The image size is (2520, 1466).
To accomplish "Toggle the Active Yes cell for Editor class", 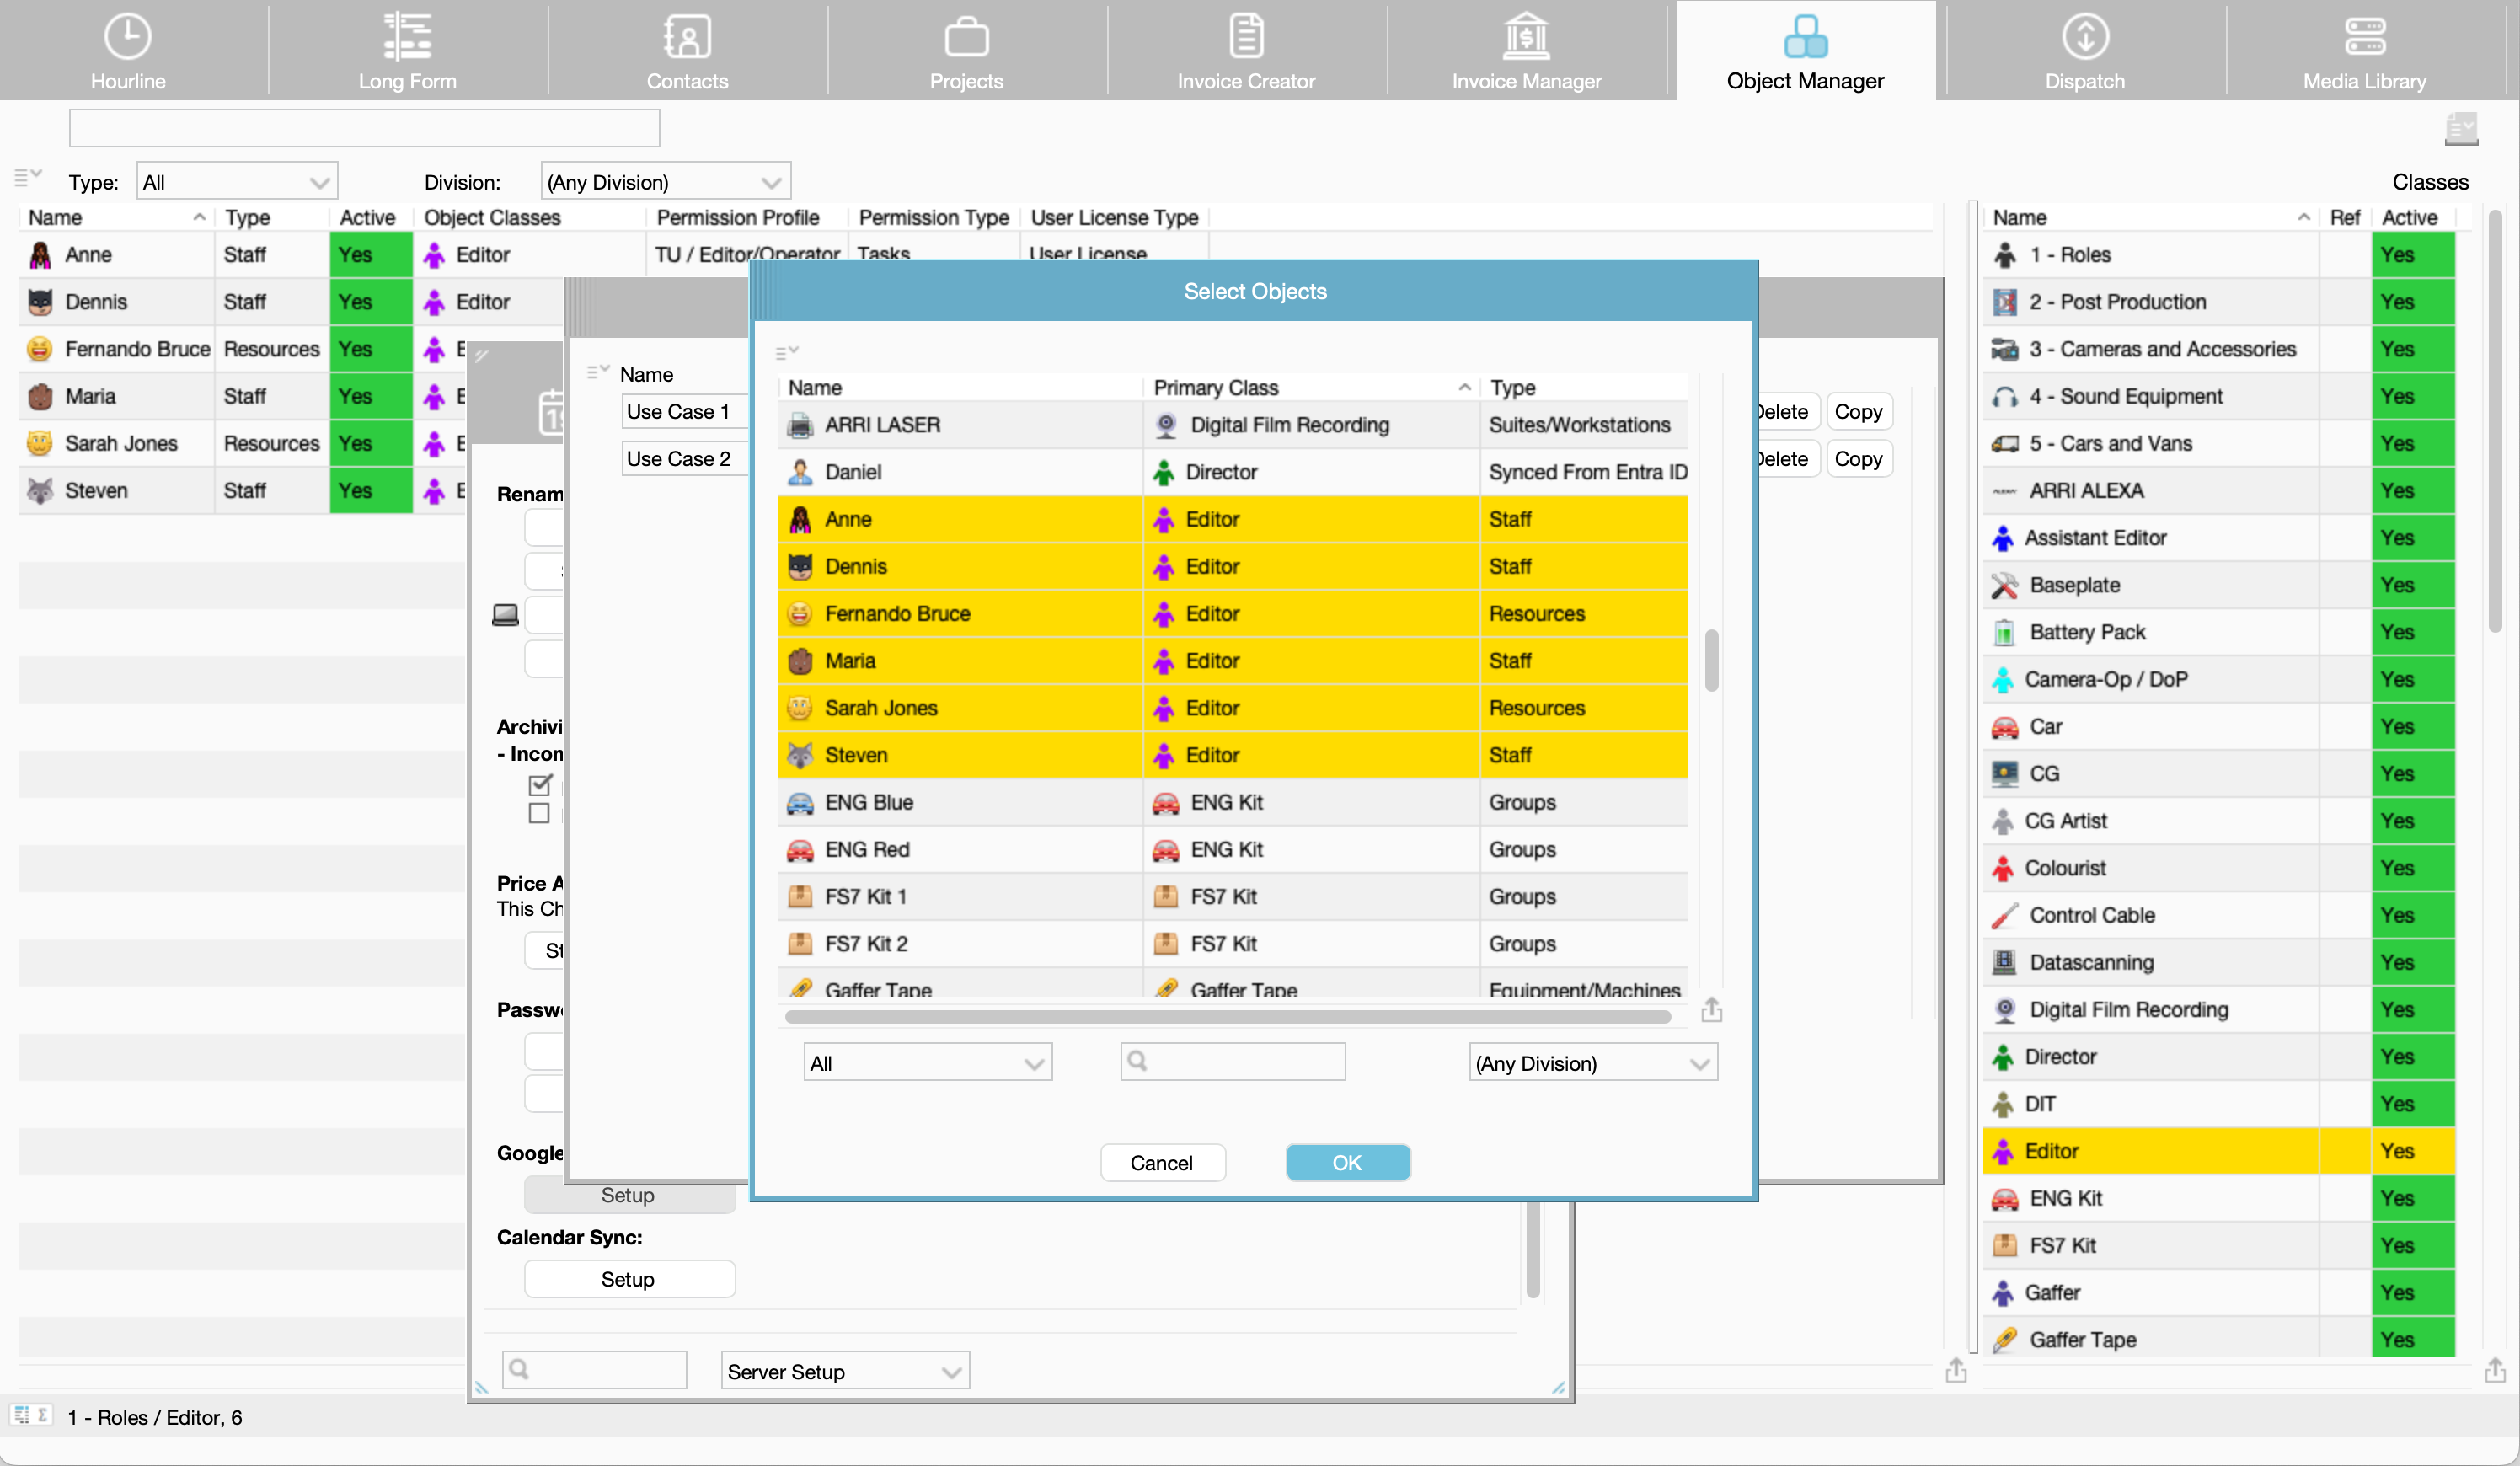I will pos(2411,1151).
